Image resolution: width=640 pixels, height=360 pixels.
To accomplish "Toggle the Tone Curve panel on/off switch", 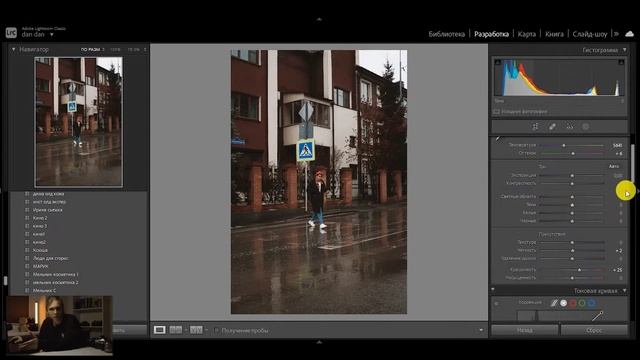I will tap(493, 290).
